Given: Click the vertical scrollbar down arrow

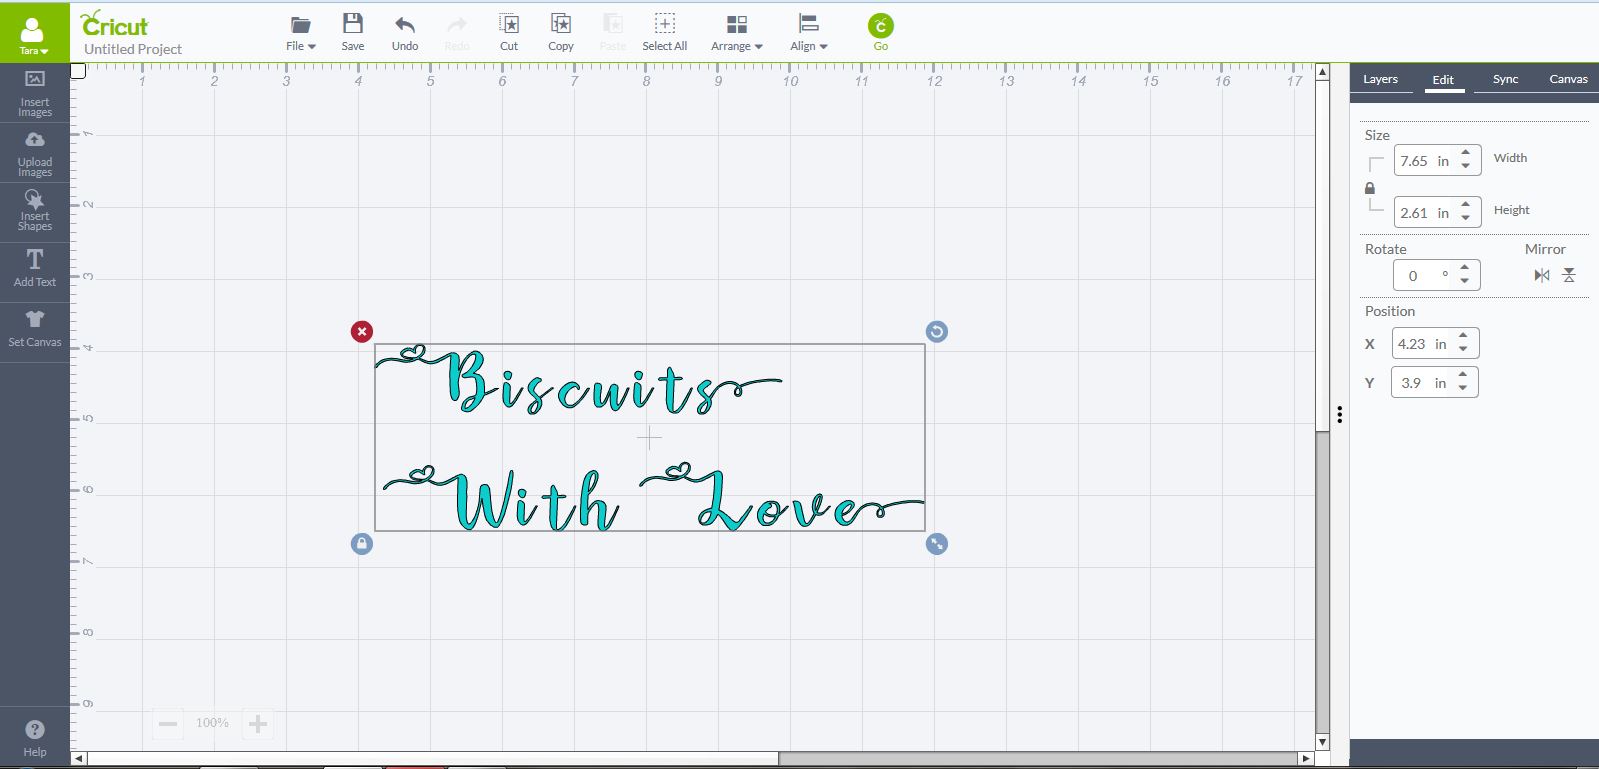Looking at the screenshot, I should [x=1323, y=742].
